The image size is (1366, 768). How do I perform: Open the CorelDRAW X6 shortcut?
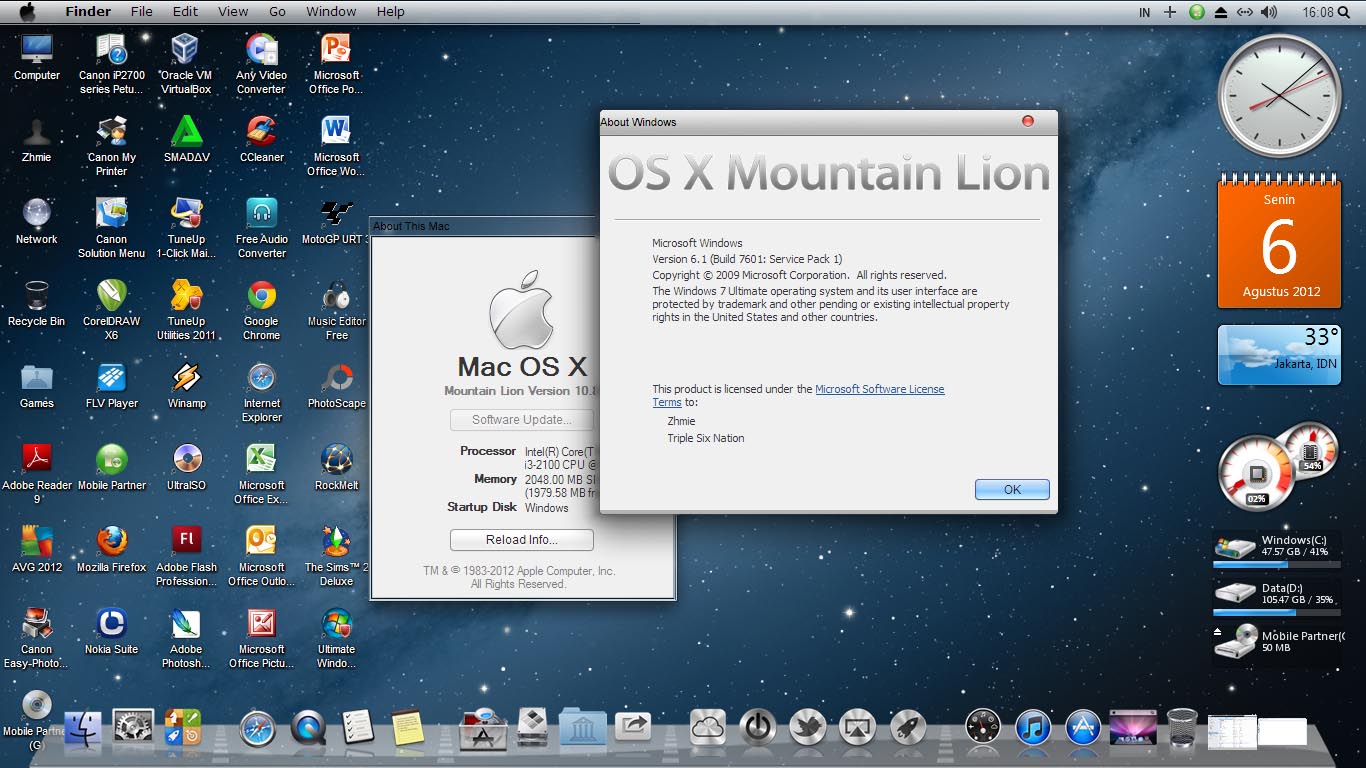112,311
